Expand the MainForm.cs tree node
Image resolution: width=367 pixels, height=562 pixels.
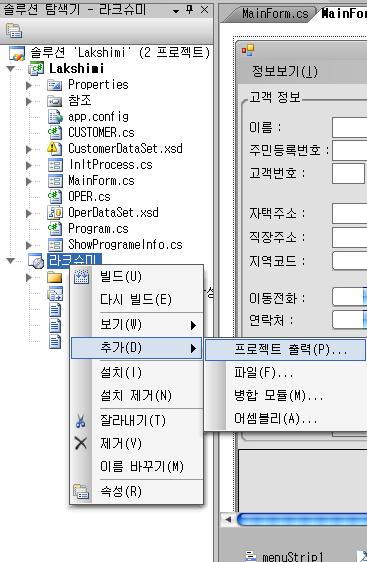click(x=29, y=181)
